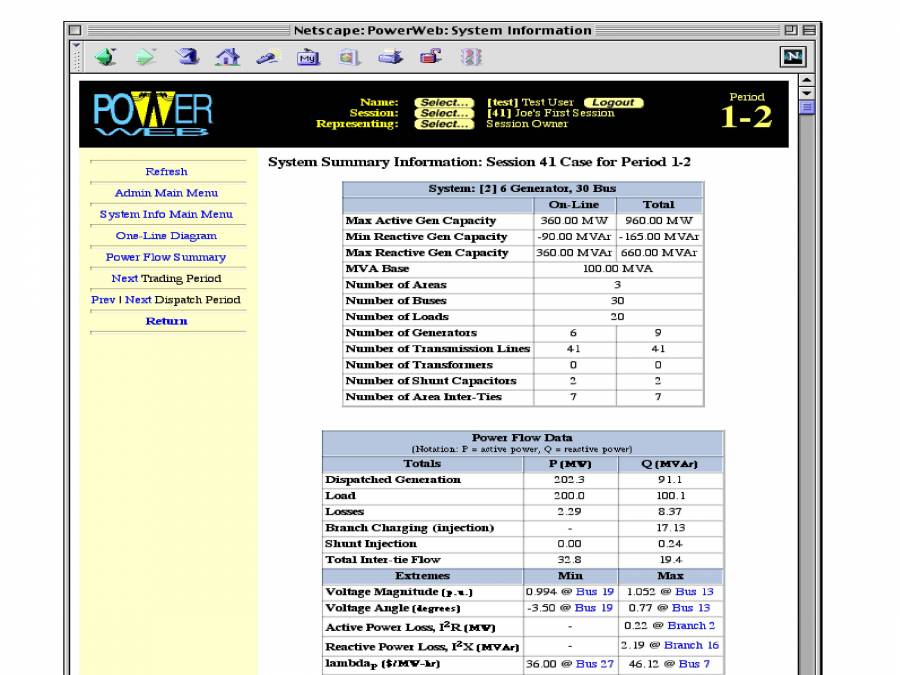The image size is (900, 675).
Task: Collapse the window using title bar right button
Action: [x=808, y=31]
